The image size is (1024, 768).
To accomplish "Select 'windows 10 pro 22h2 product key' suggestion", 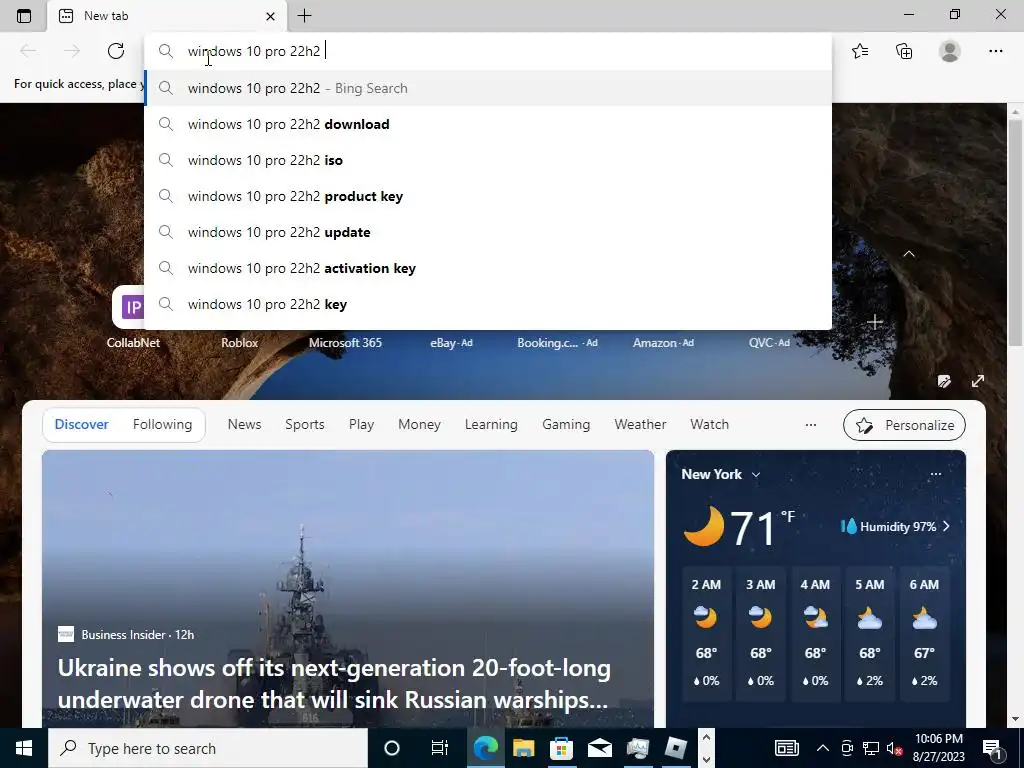I will tap(488, 196).
